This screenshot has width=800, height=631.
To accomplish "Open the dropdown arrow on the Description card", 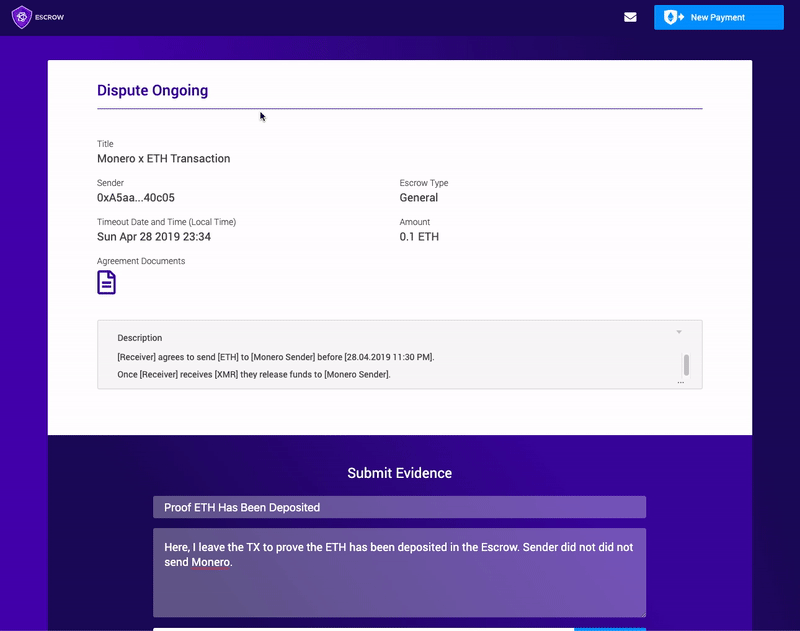I will (679, 332).
